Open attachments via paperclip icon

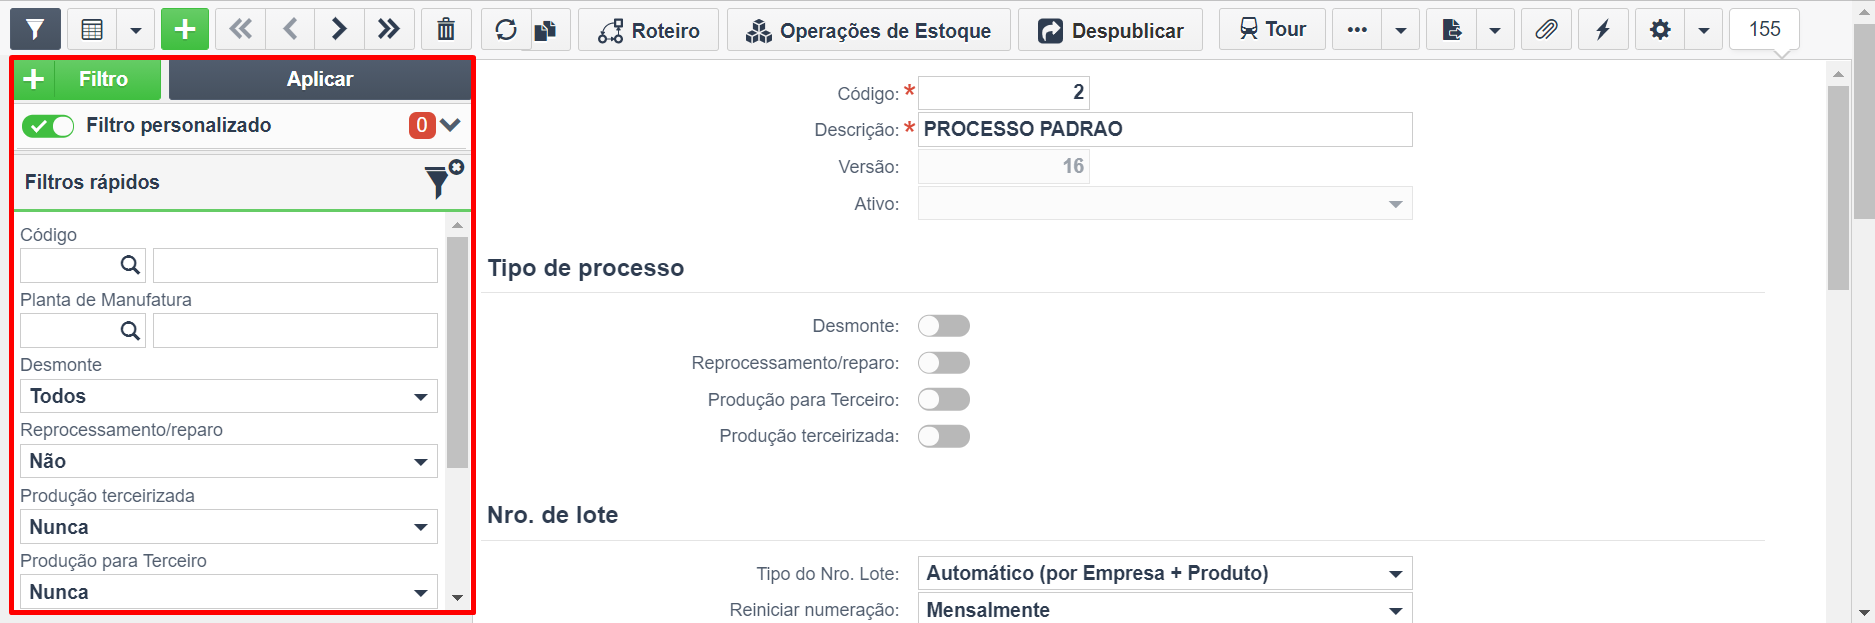point(1546,30)
